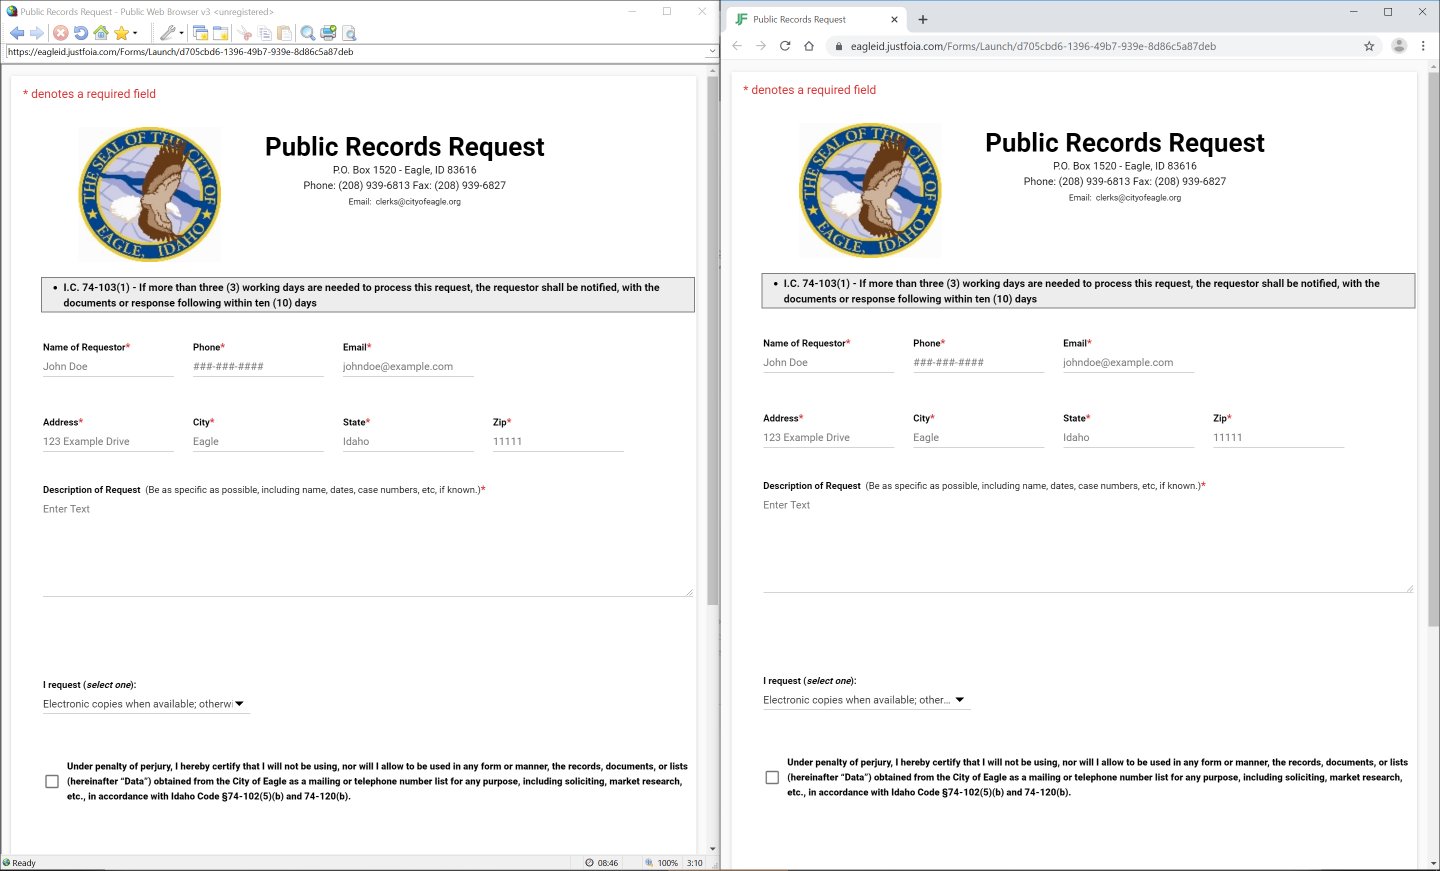Click the Home icon in Public Web Browser toolbar
1440x871 pixels.
pyautogui.click(x=101, y=33)
